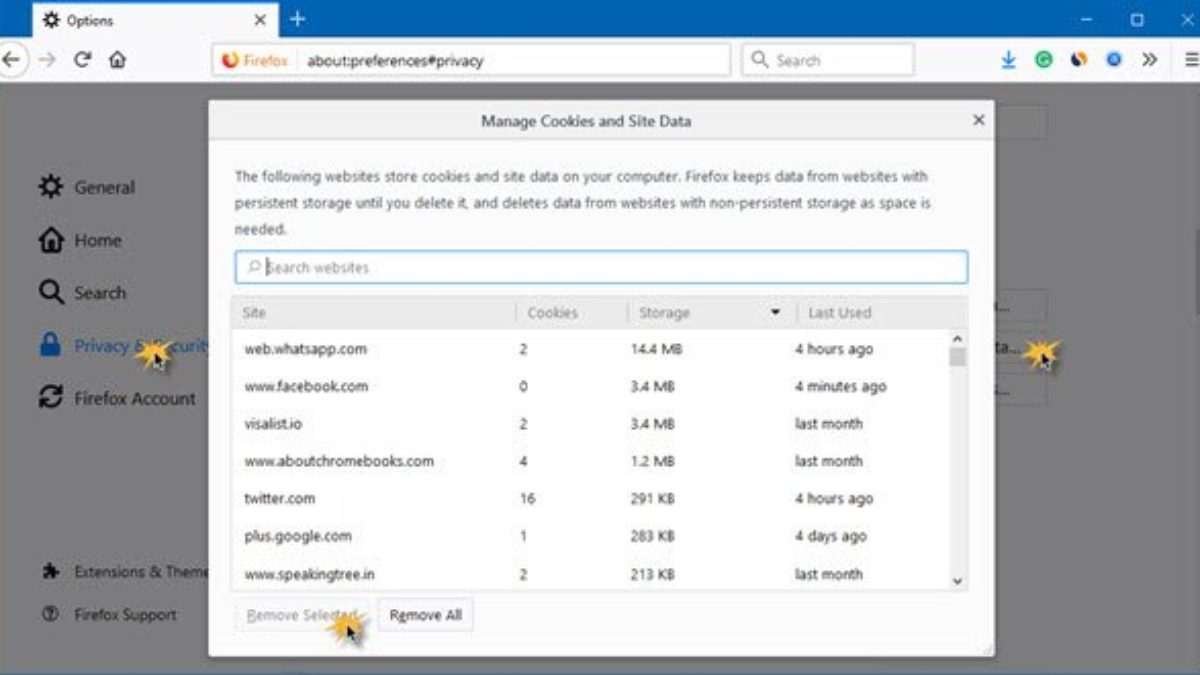Click the Search websites field
1200x675 pixels.
(601, 267)
